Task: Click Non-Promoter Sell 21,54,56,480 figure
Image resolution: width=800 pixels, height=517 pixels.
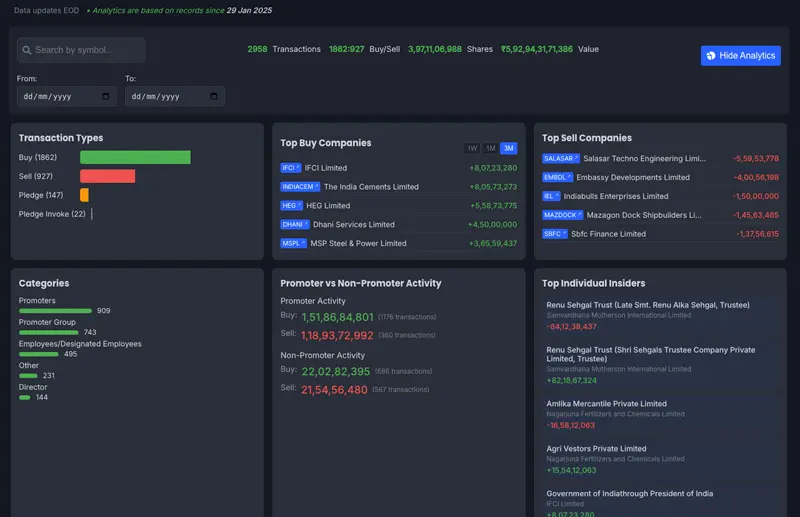Action: [x=334, y=390]
